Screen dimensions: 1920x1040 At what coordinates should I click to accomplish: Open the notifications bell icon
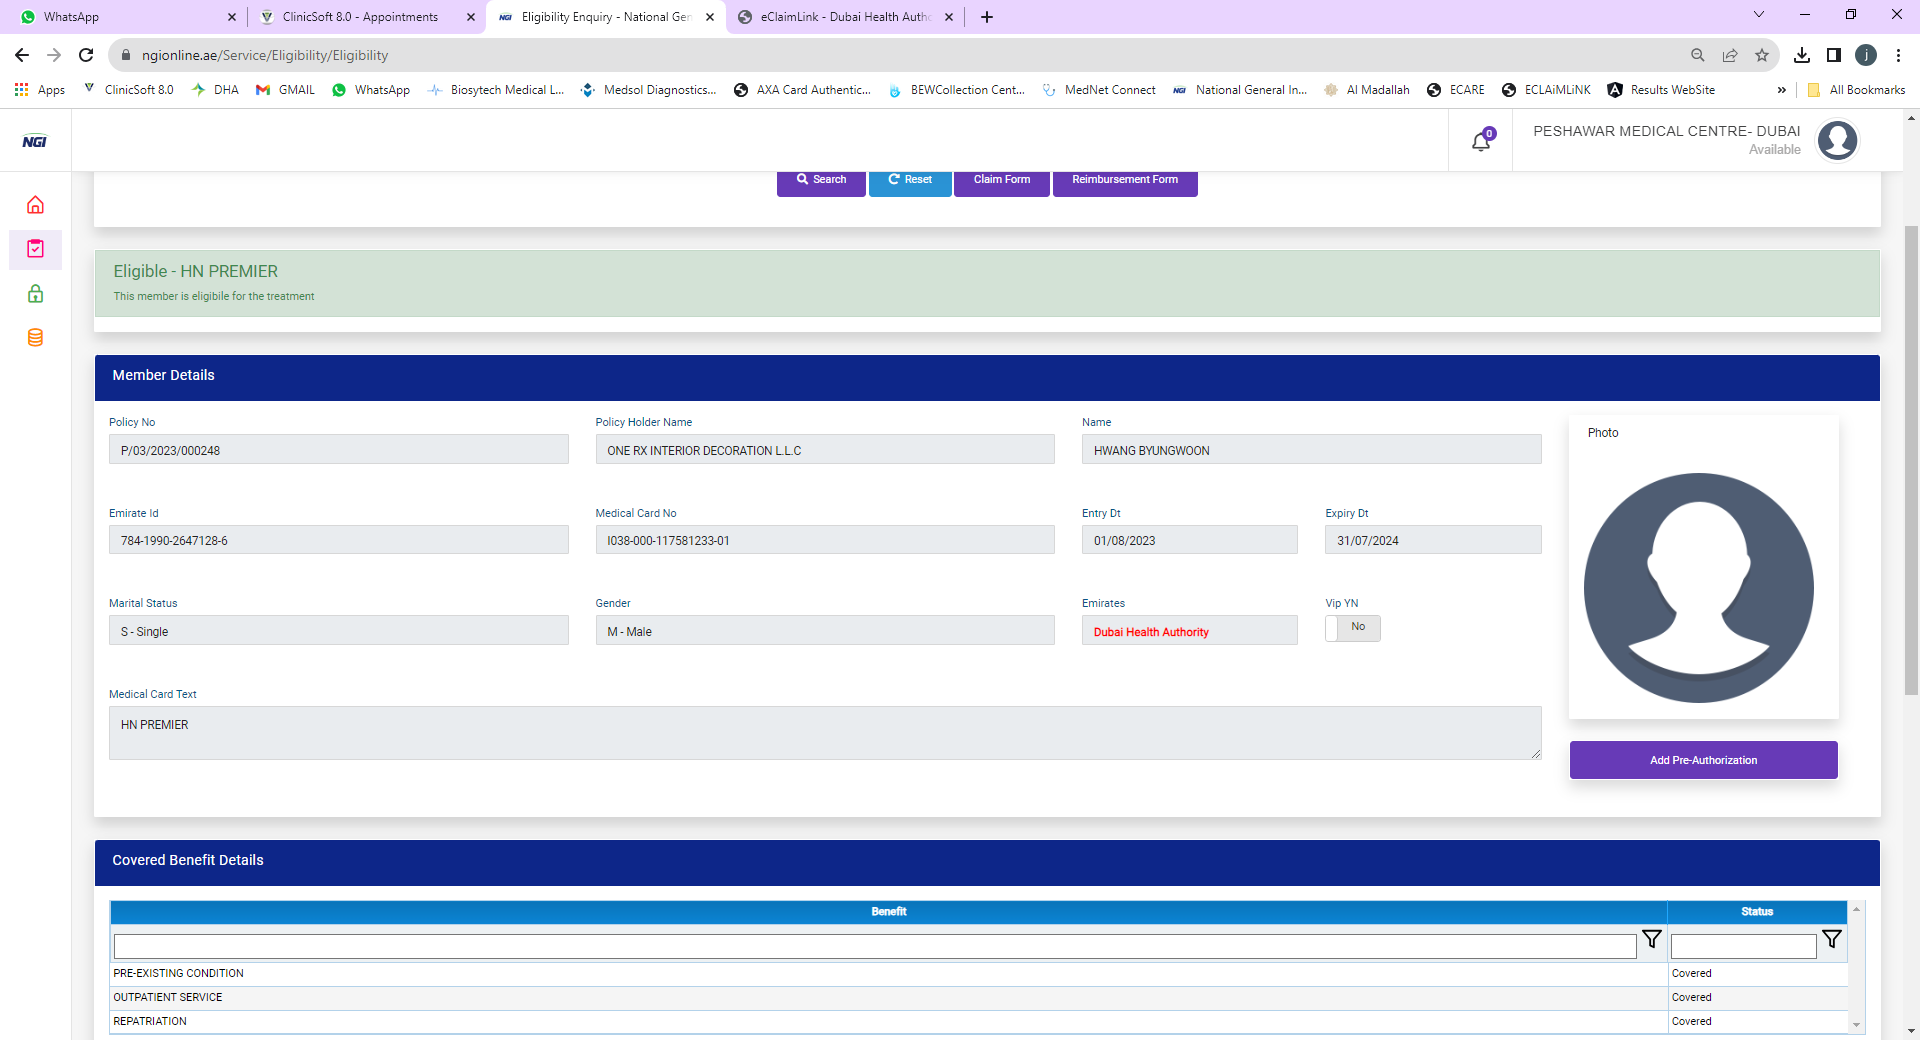click(1481, 142)
